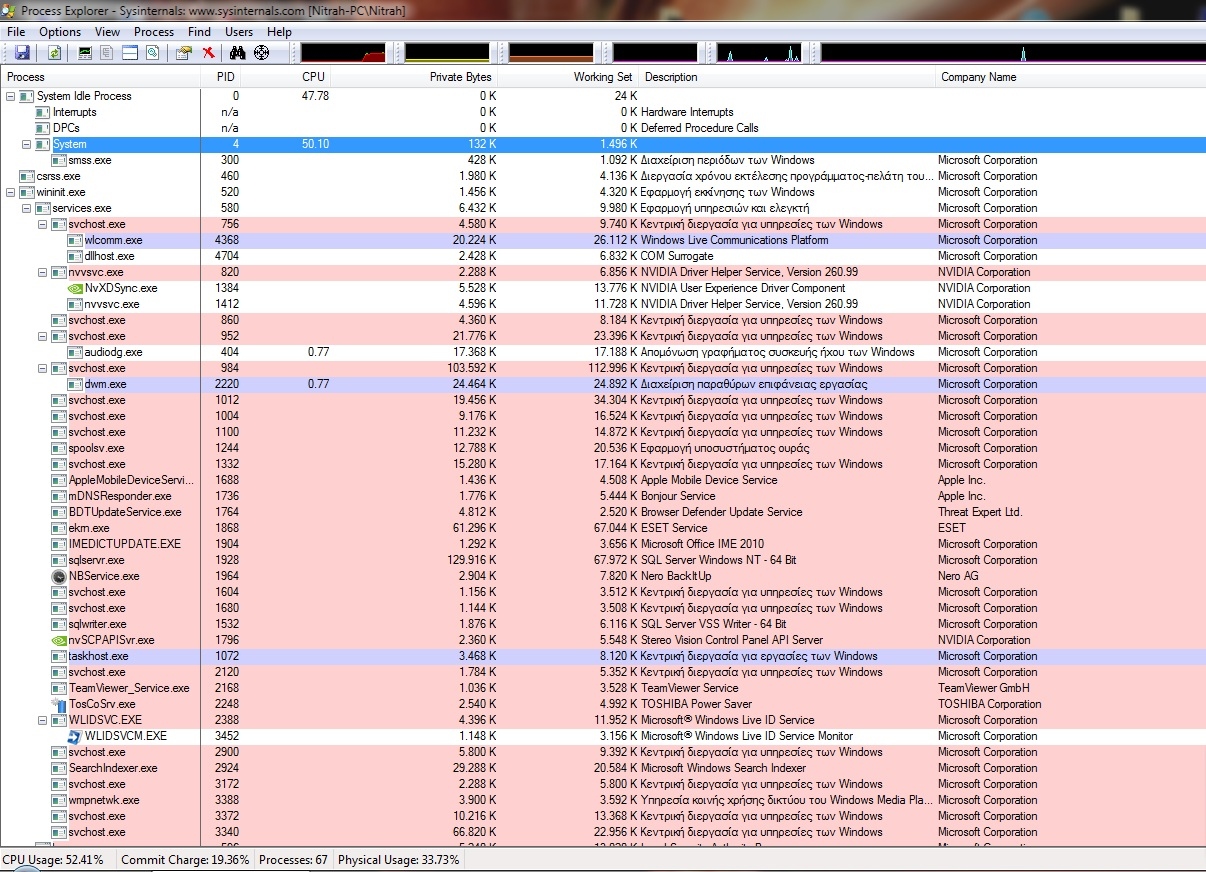This screenshot has height=872, width=1206.
Task: Collapse the services.exe tree node
Action: click(27, 208)
